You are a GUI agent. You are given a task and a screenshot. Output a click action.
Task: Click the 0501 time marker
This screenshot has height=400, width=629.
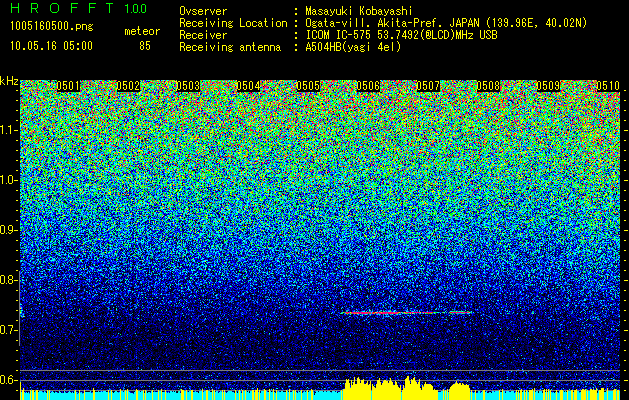(68, 86)
